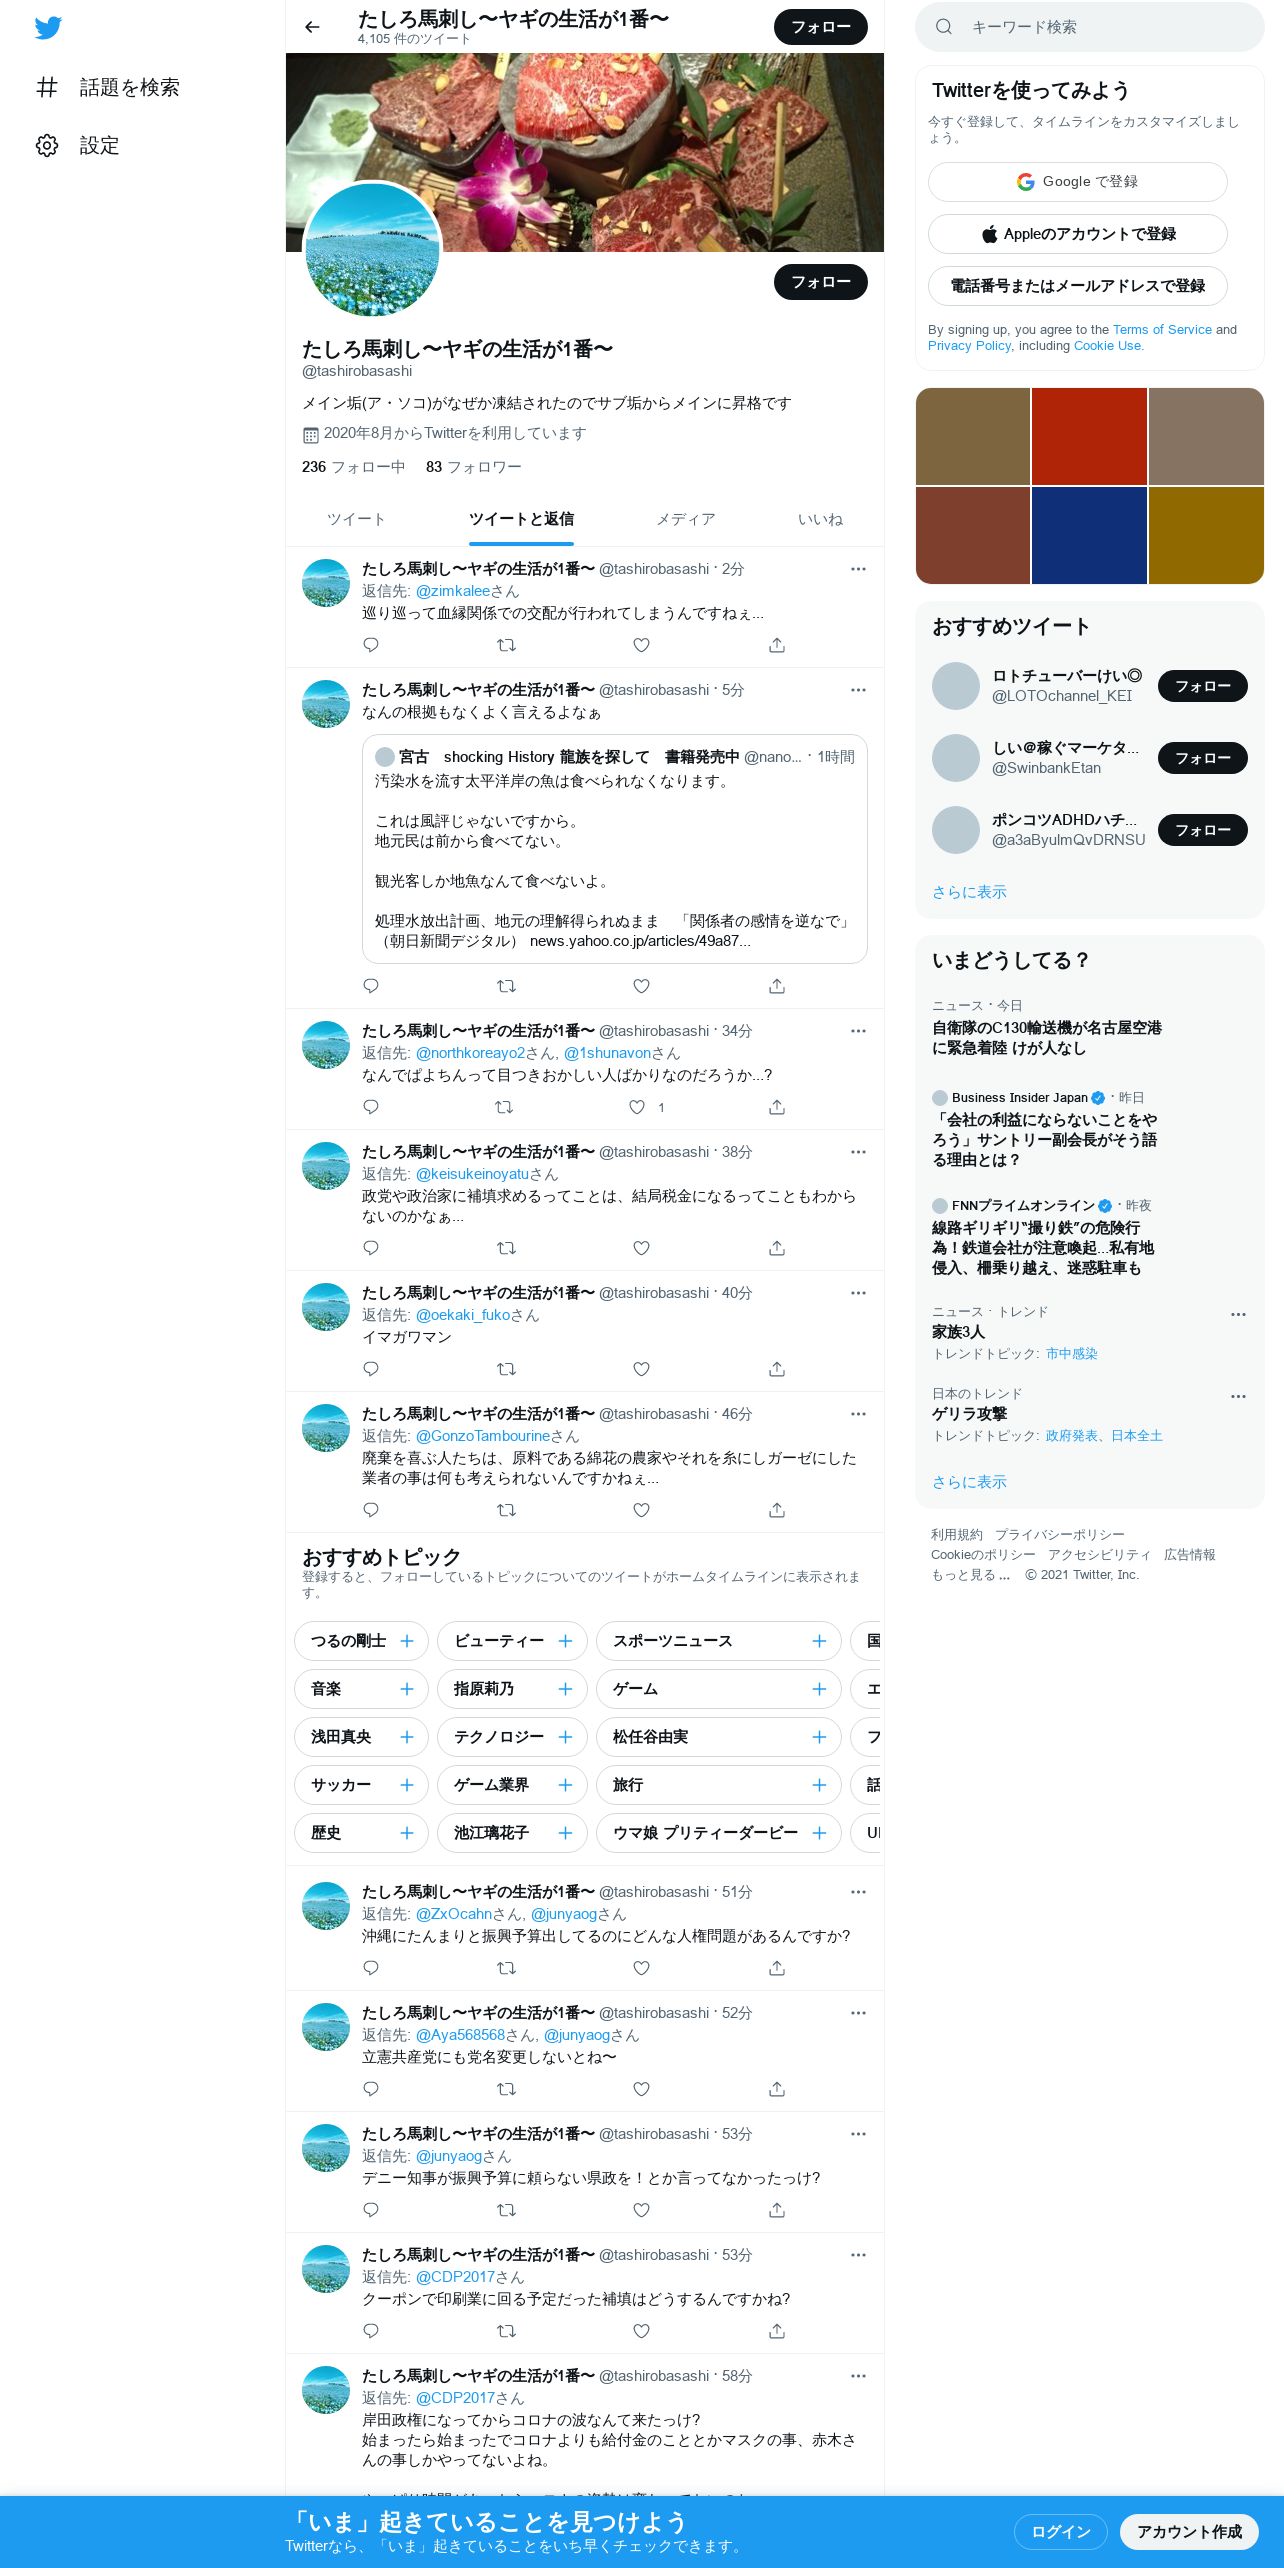Go back with the left arrow
The width and height of the screenshot is (1284, 2568).
click(313, 27)
